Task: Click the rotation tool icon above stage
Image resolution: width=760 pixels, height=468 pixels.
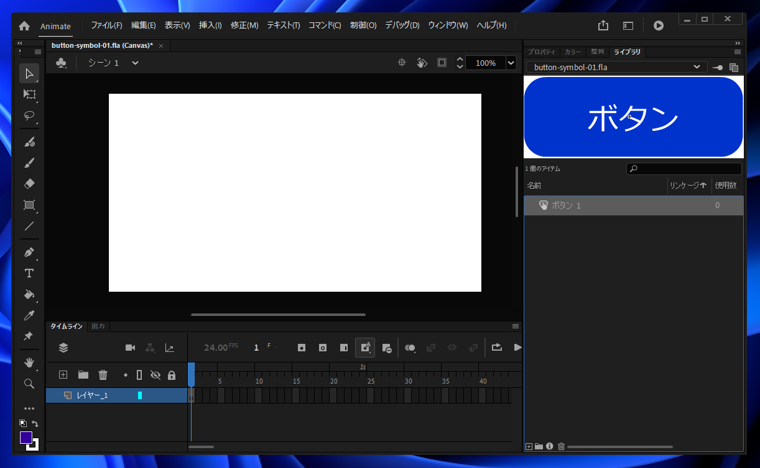Action: [x=422, y=62]
